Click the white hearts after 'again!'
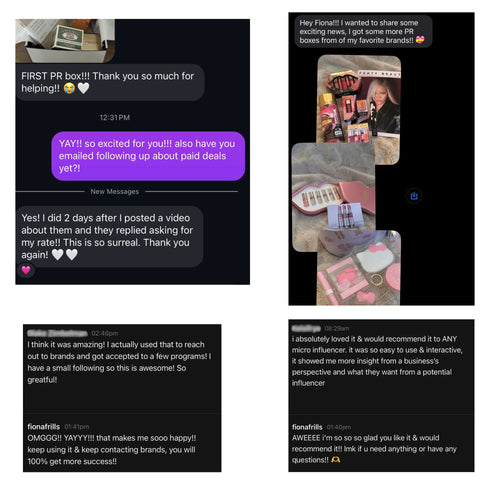Viewport: 500px width, 500px height. click(65, 255)
